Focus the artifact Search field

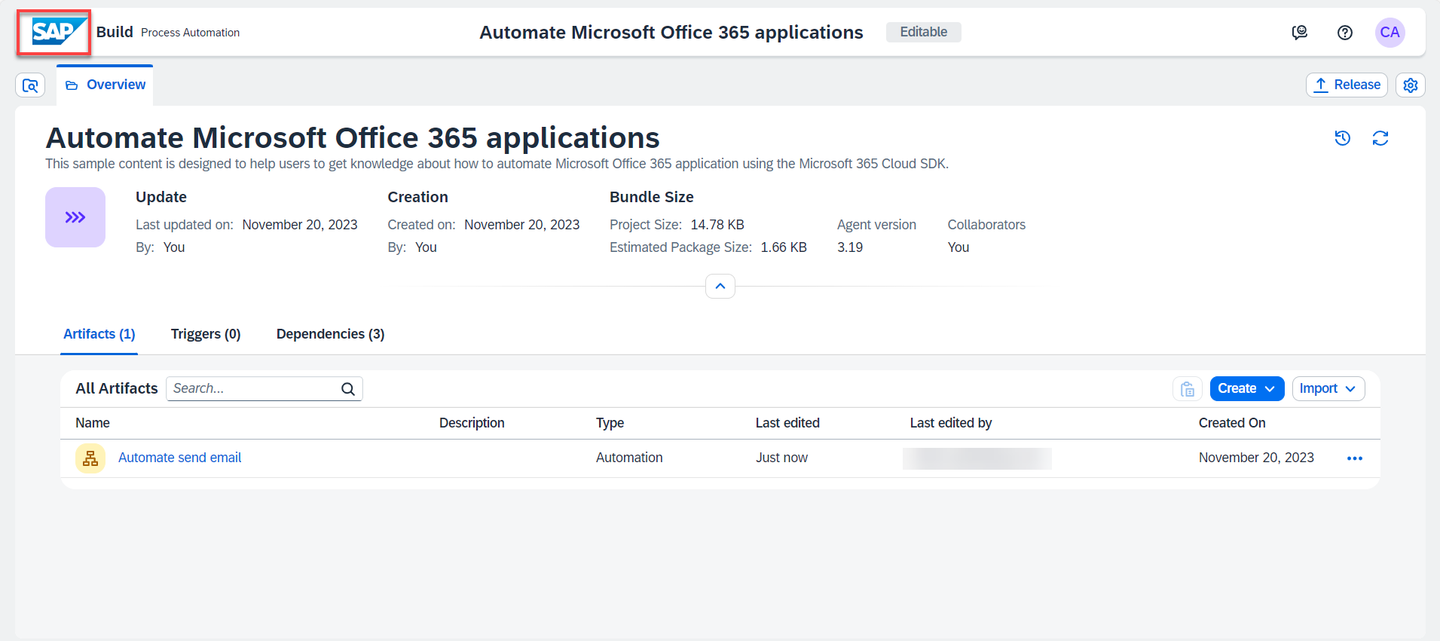[x=264, y=389]
